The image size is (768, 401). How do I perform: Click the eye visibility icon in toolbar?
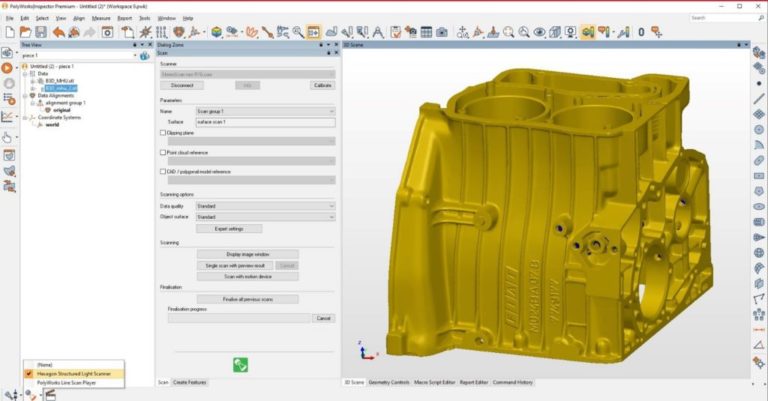539,32
